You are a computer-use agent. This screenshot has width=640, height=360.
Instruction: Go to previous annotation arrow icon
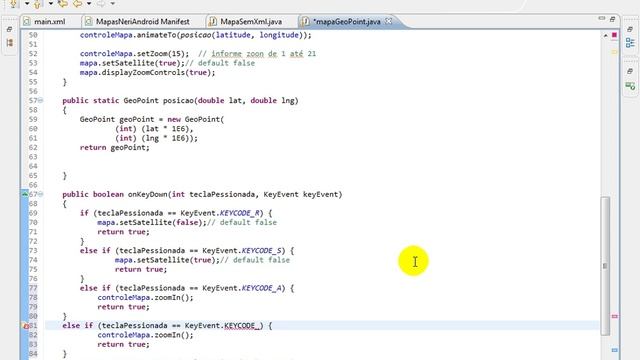(x=37, y=4)
